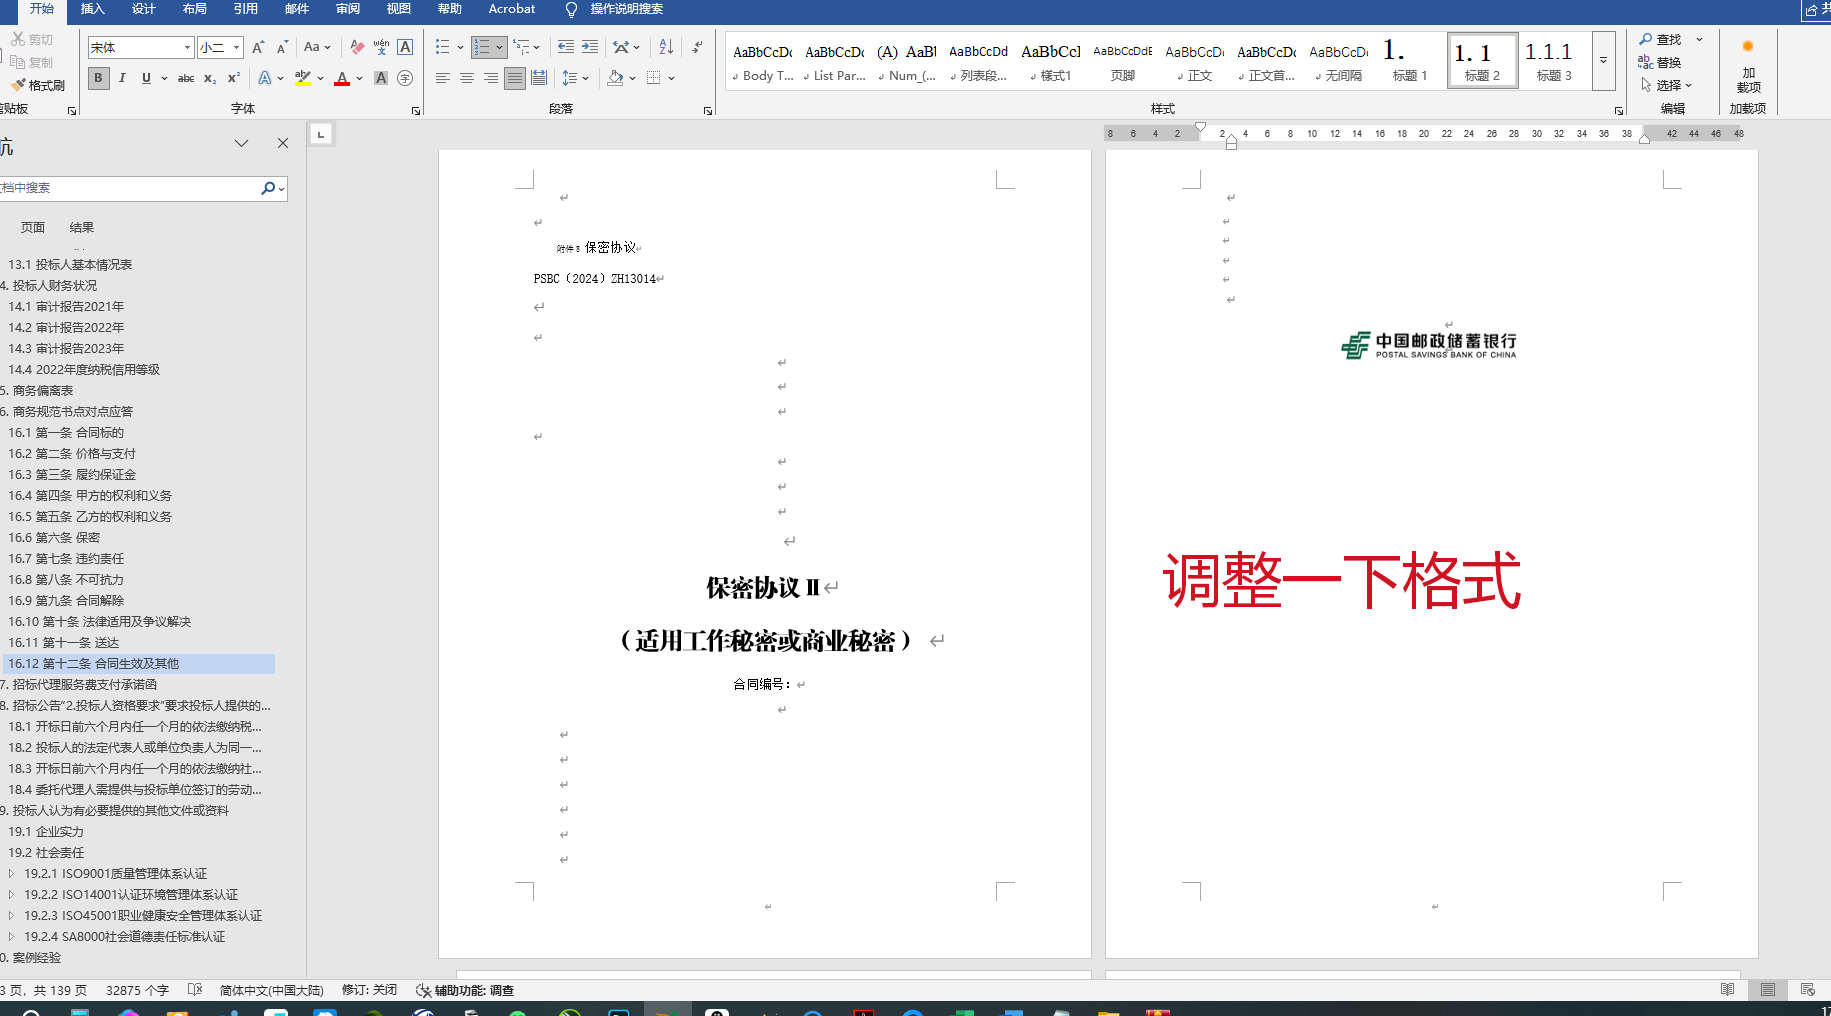The height and width of the screenshot is (1016, 1831).
Task: Apply character shading with the gray A icon
Action: 381,78
